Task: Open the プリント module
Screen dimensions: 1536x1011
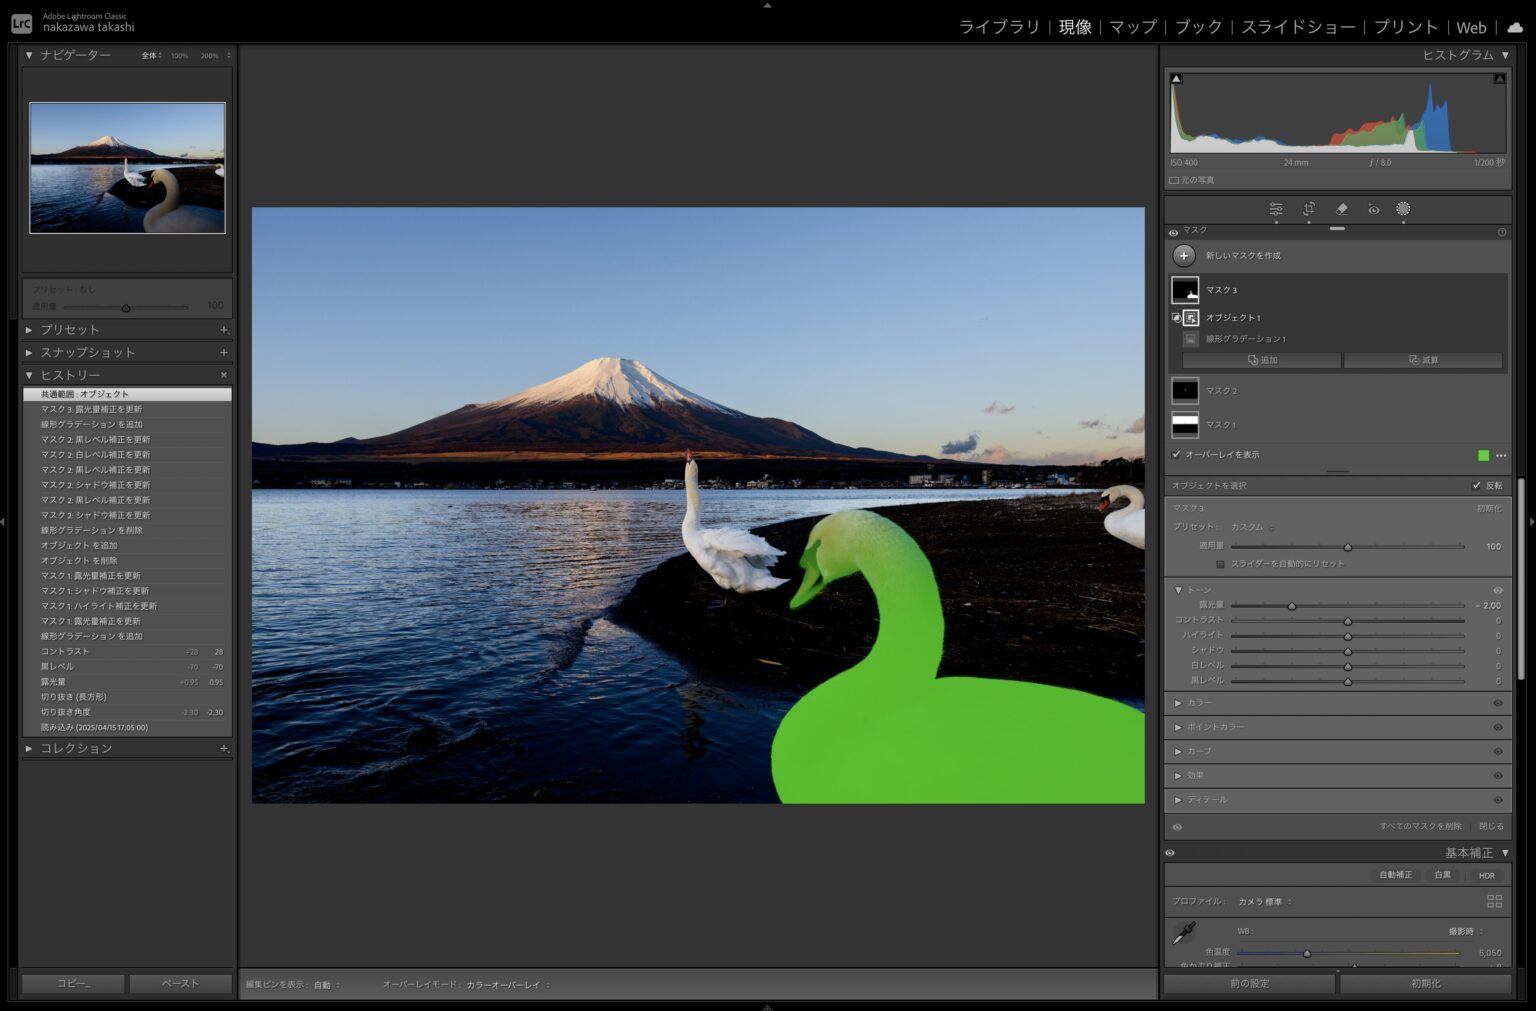Action: click(x=1405, y=27)
